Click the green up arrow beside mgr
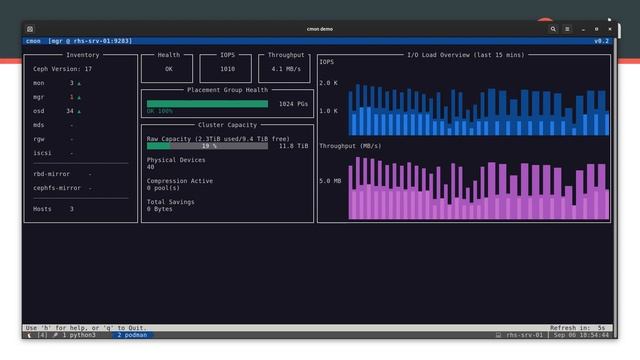640x360 pixels. click(79, 98)
